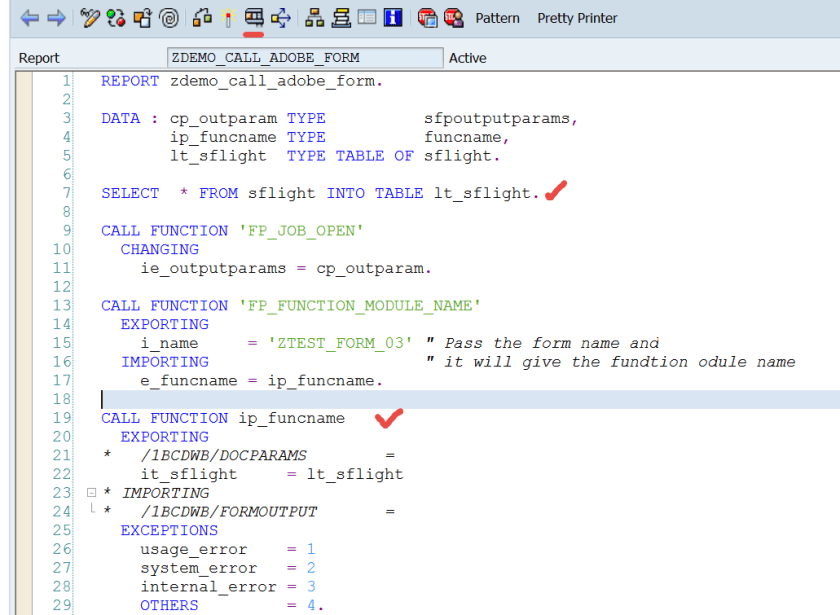
Task: Click EXCEPTIONS keyword on line 25
Action: (169, 530)
